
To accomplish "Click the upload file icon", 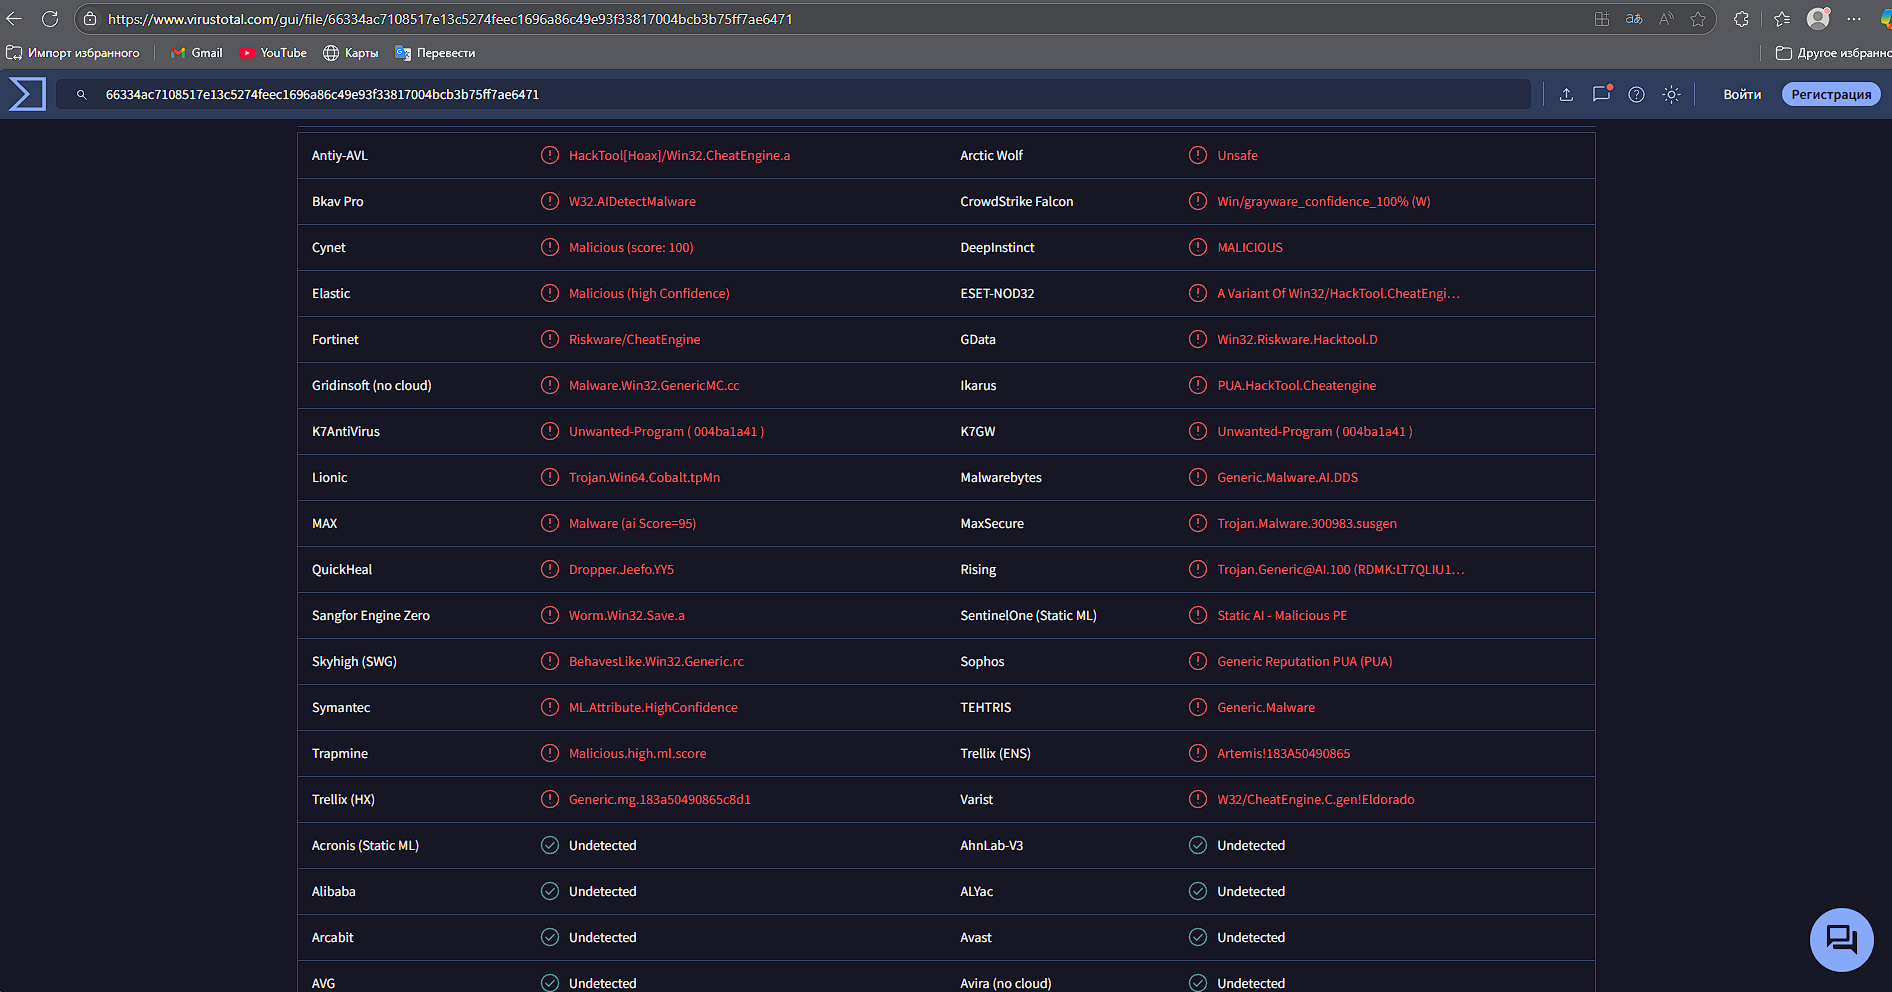I will [x=1566, y=94].
